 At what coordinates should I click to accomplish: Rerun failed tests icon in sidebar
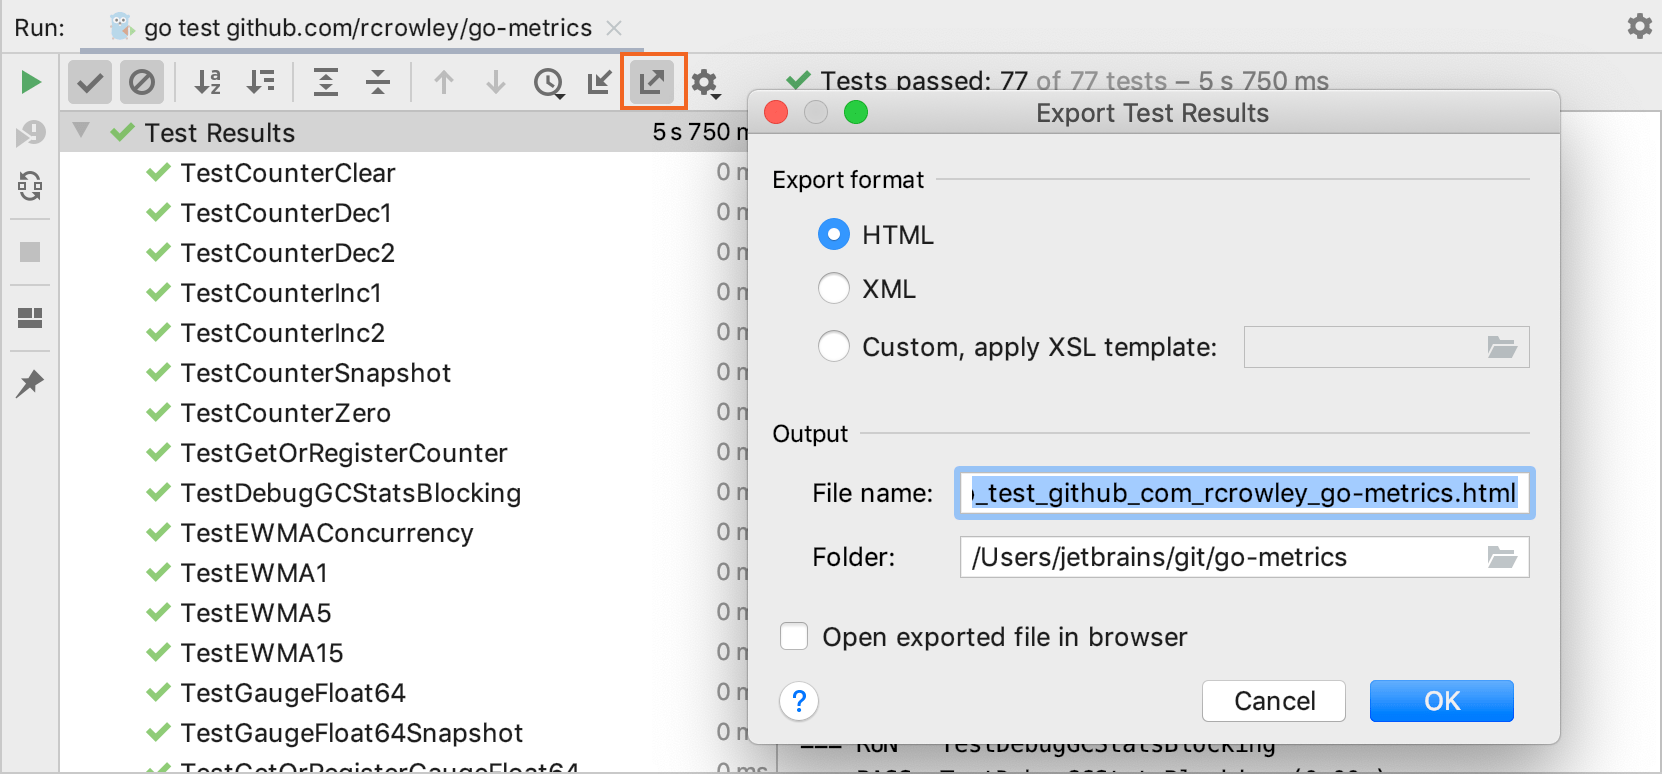click(x=31, y=134)
